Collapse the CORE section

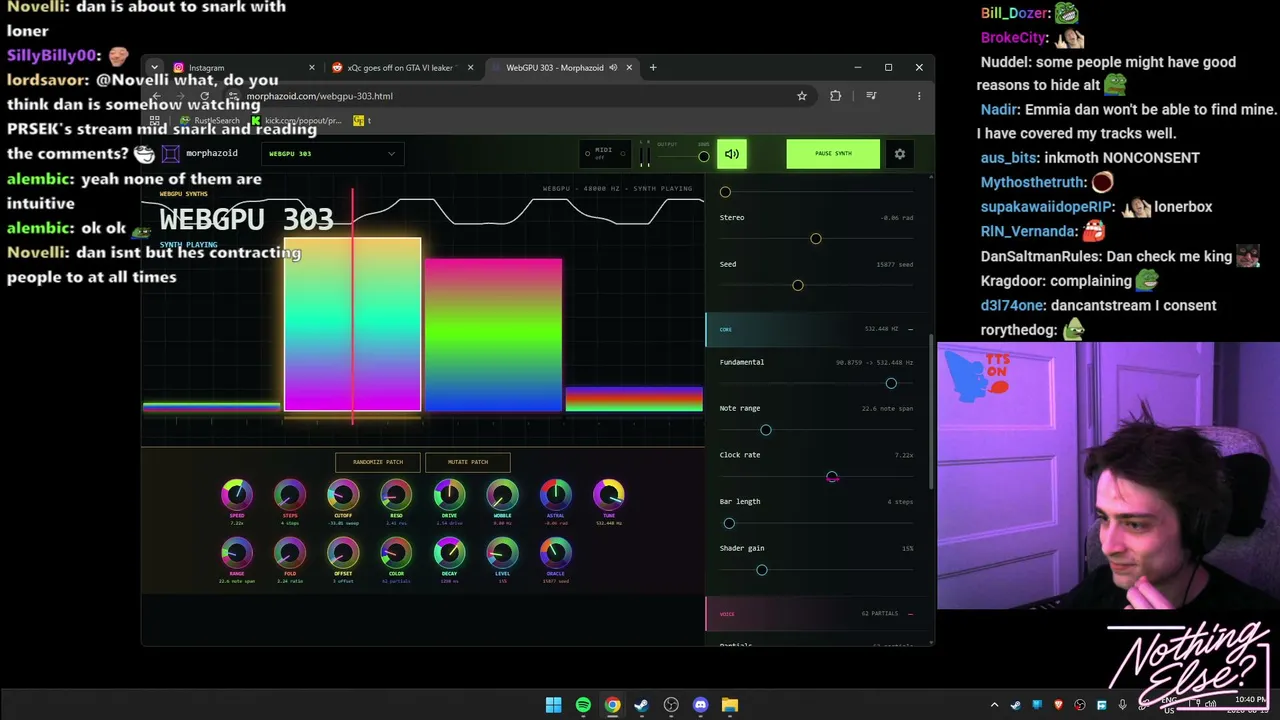coord(909,329)
